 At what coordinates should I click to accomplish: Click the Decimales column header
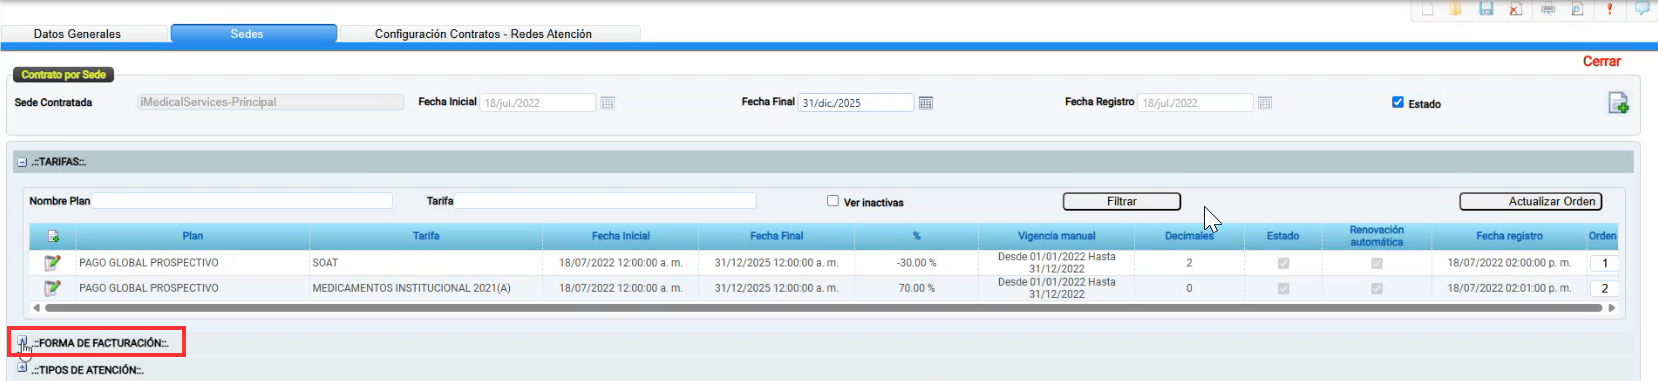tap(1189, 236)
